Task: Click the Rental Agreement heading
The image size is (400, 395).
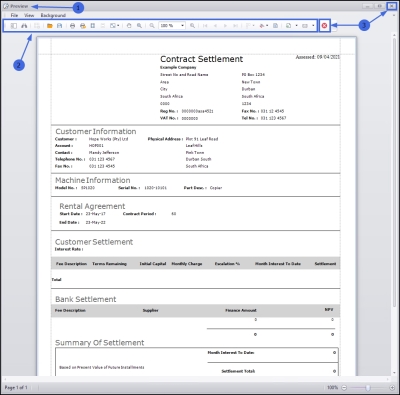Action: point(92,206)
